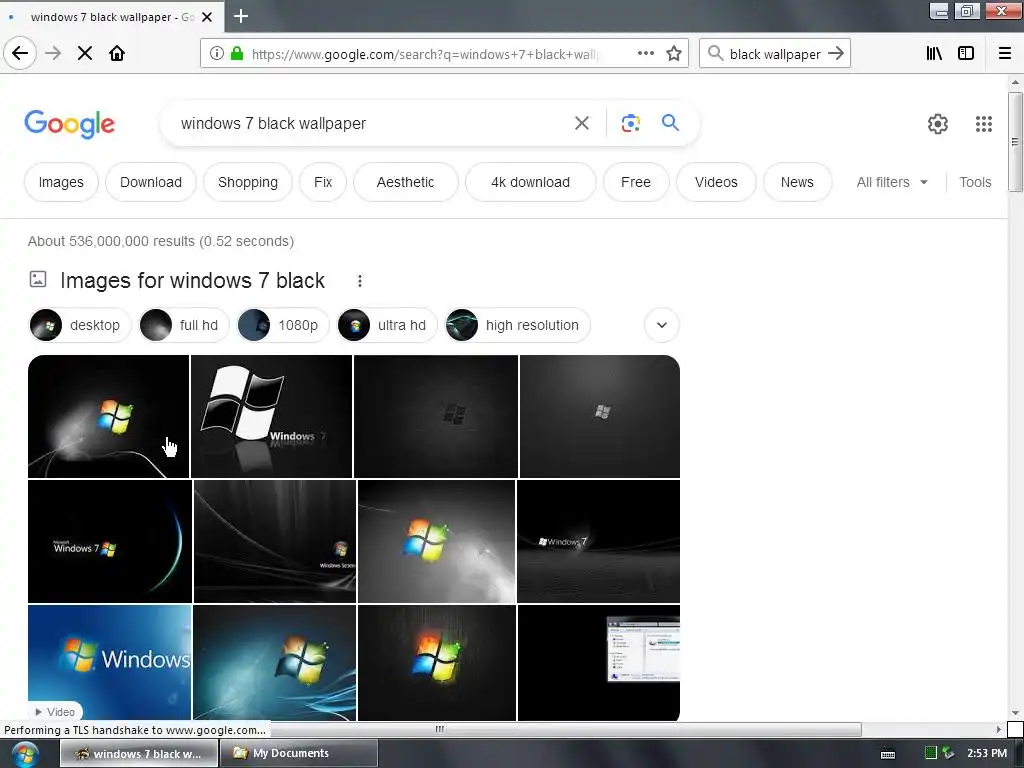Open teal swirl Windows logo thumbnail
The width and height of the screenshot is (1024, 768).
pos(274,663)
